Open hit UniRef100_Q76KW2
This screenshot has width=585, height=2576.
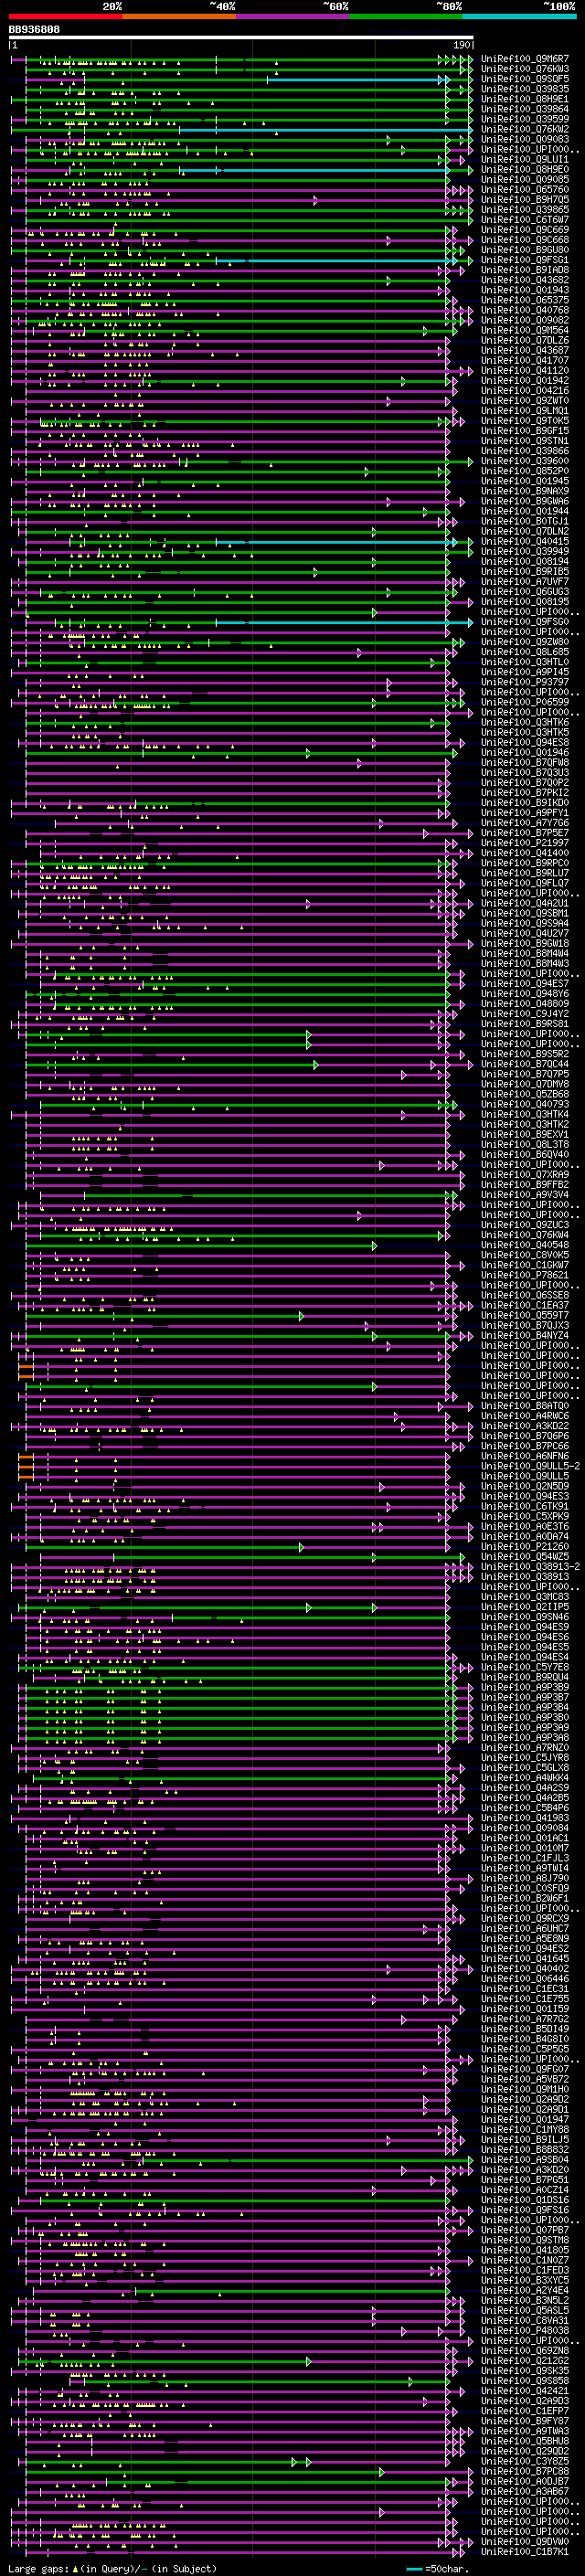click(x=525, y=129)
